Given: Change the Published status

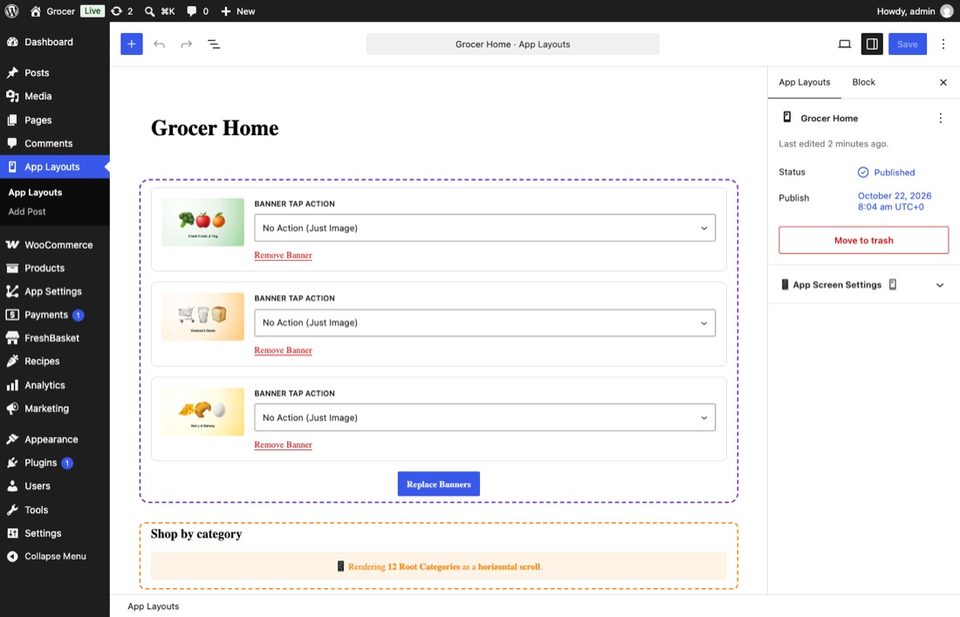Looking at the screenshot, I should click(x=886, y=173).
